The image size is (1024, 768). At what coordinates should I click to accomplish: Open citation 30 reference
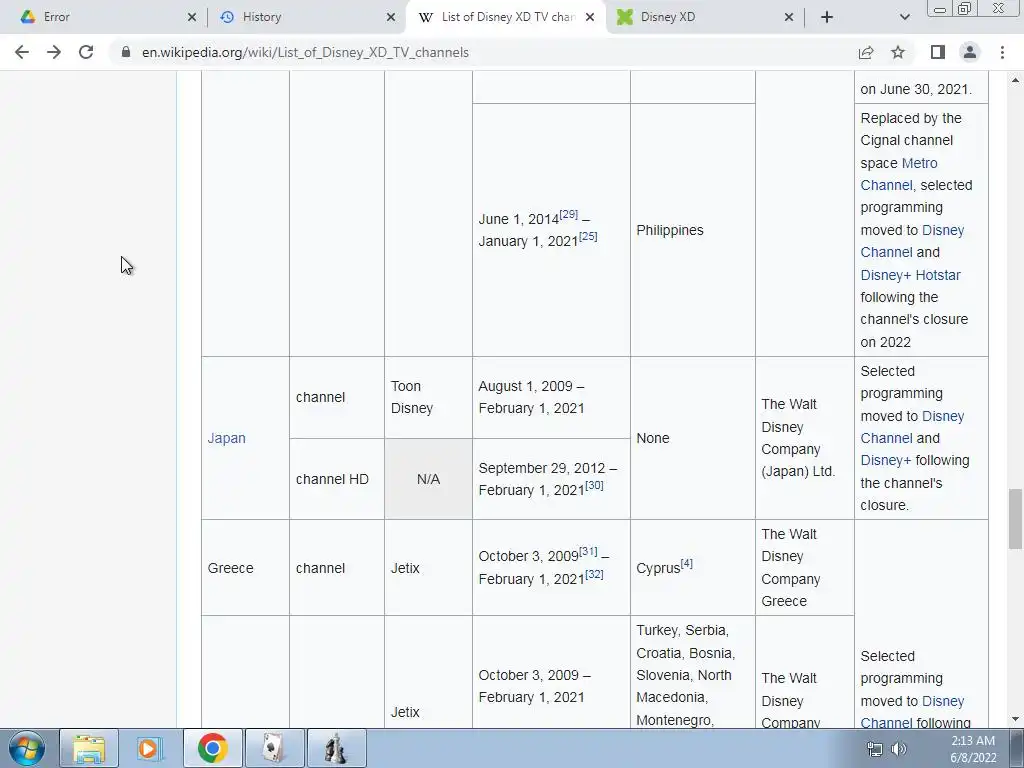pos(594,485)
